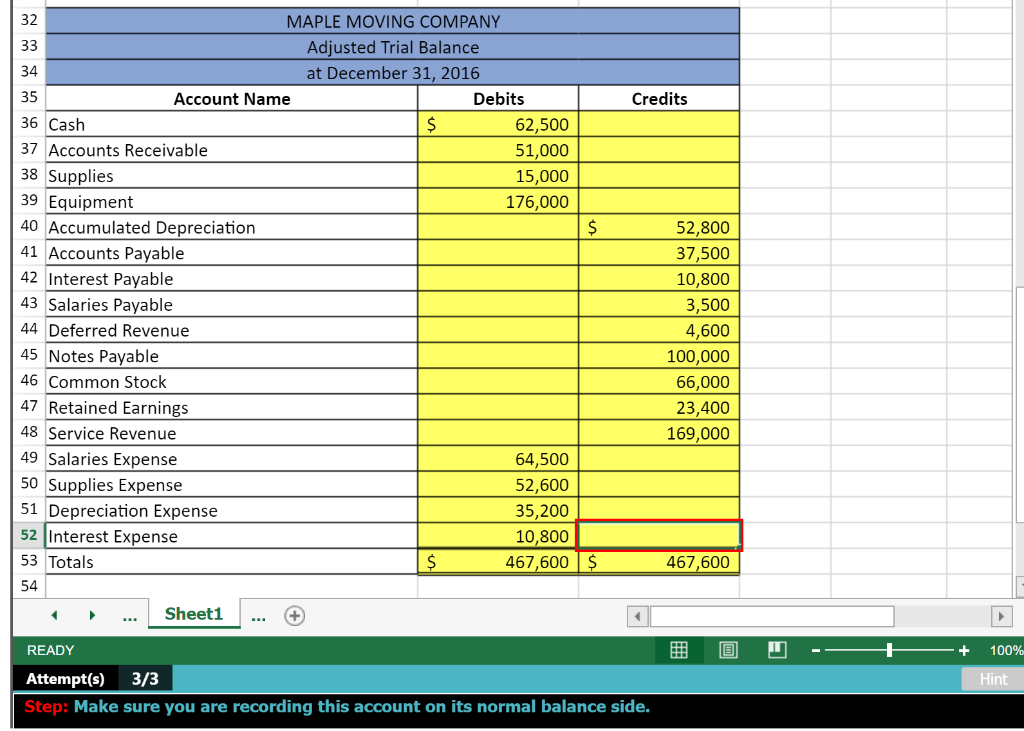Select row header 52
1024x731 pixels.
29,536
